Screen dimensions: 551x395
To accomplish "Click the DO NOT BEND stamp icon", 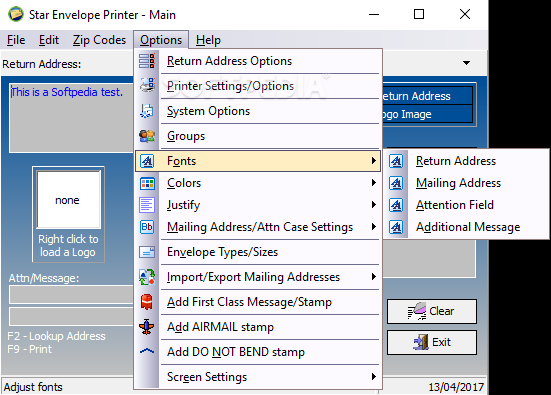I will tap(147, 351).
